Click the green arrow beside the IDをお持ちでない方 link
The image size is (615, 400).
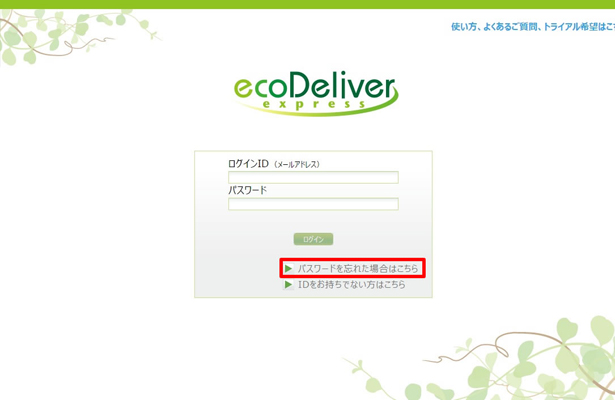pos(288,285)
